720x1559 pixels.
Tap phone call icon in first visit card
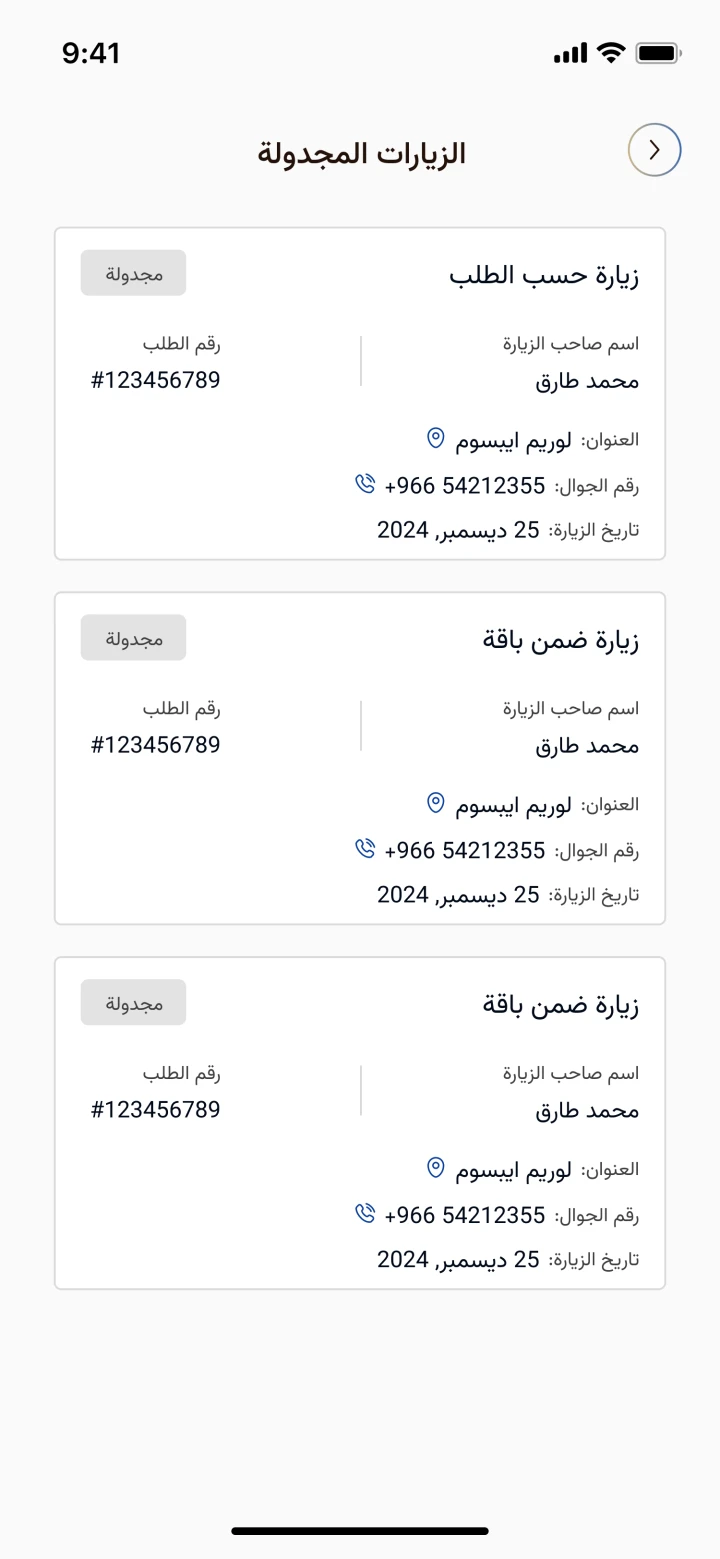coord(364,484)
